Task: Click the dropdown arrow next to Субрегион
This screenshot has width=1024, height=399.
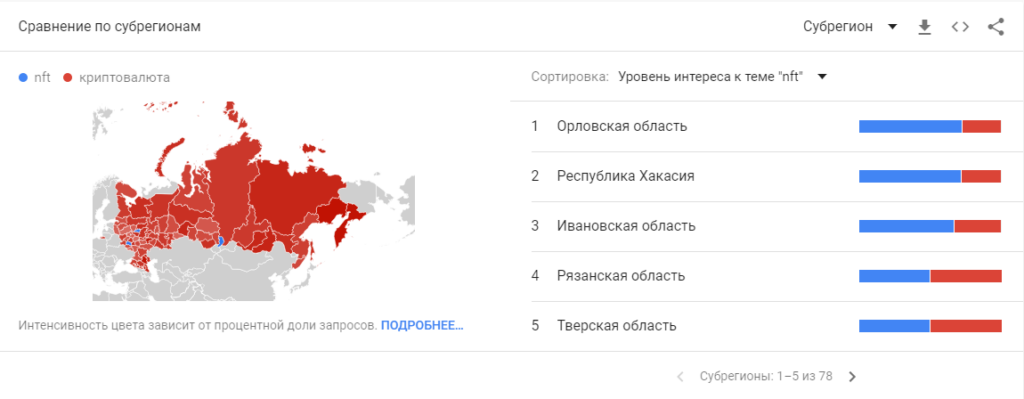Action: coord(892,27)
